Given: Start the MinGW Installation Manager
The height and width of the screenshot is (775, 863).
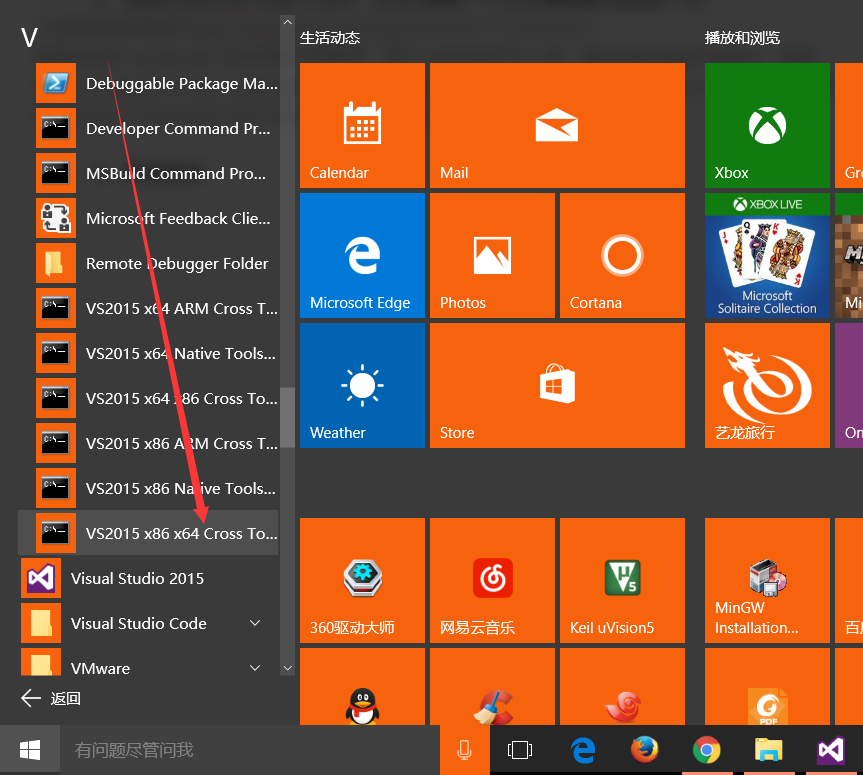Looking at the screenshot, I should (x=766, y=580).
